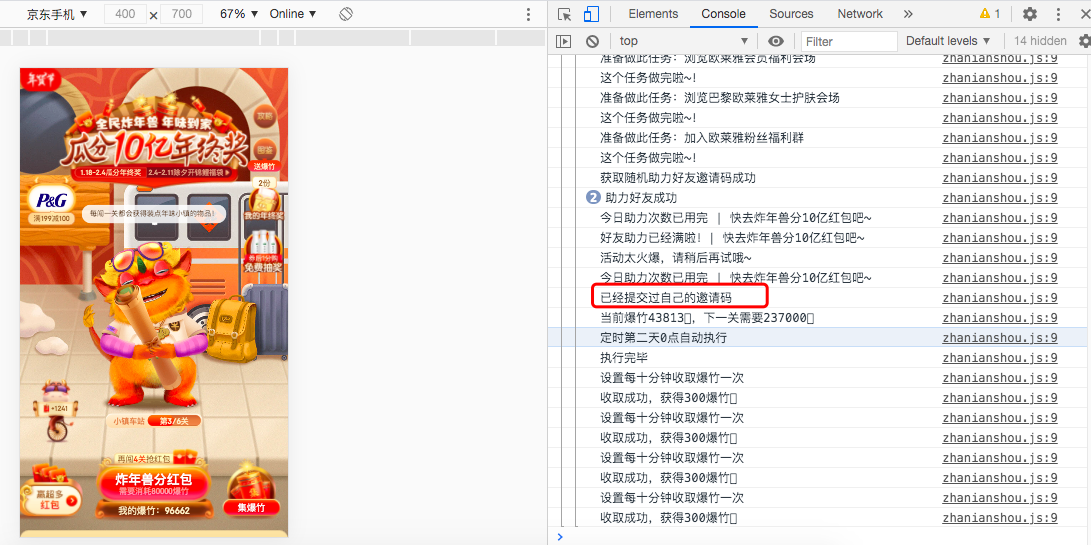Click the warning count badge
The height and width of the screenshot is (545, 1091).
click(x=990, y=14)
